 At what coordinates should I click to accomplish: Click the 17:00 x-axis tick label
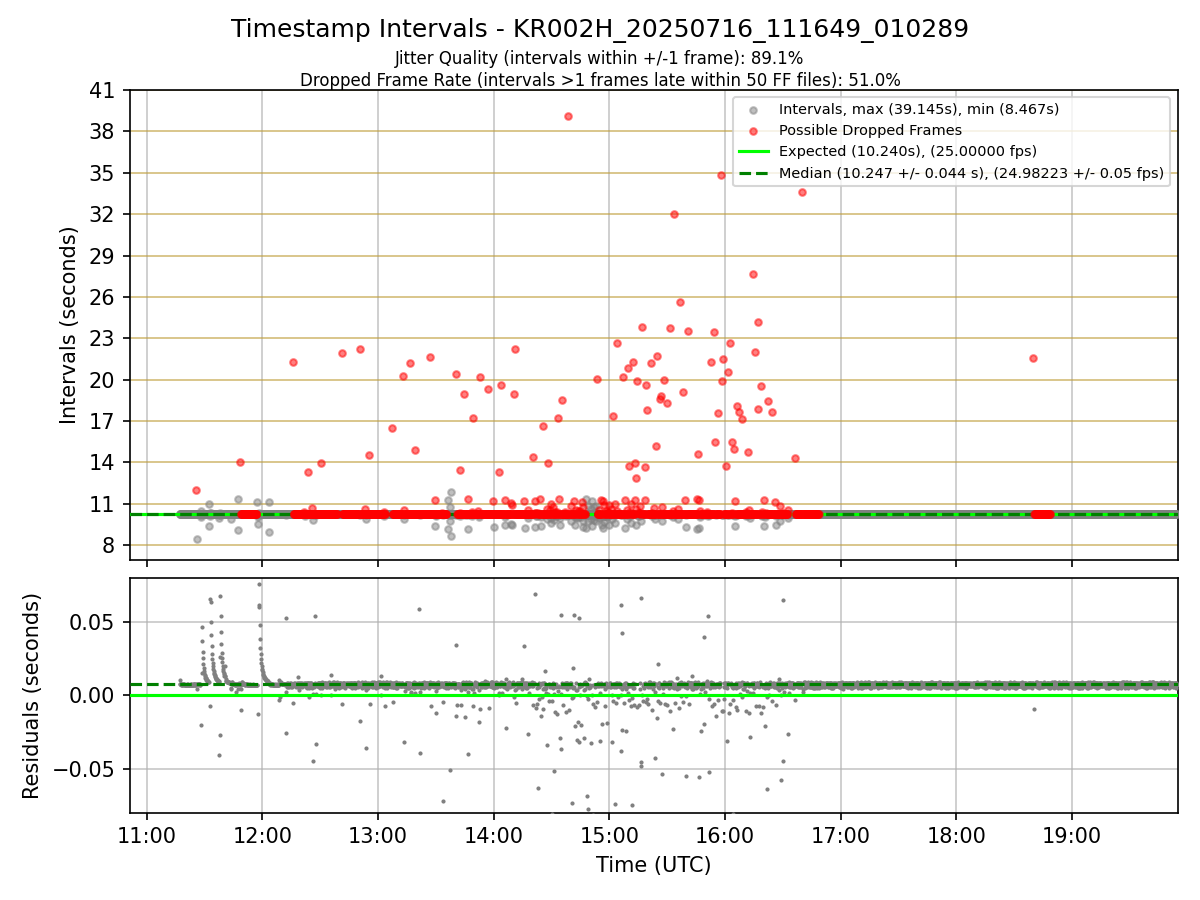841,834
